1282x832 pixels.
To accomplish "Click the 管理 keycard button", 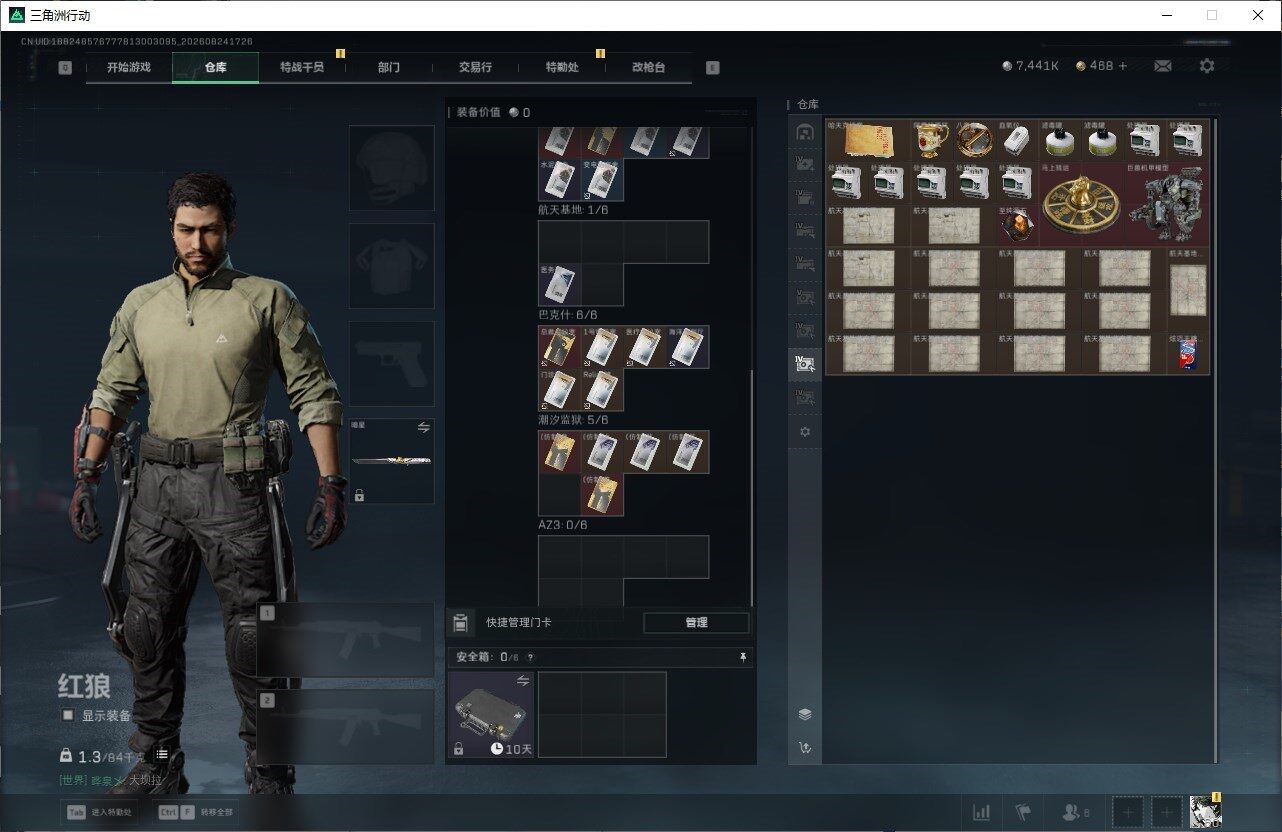I will click(696, 622).
